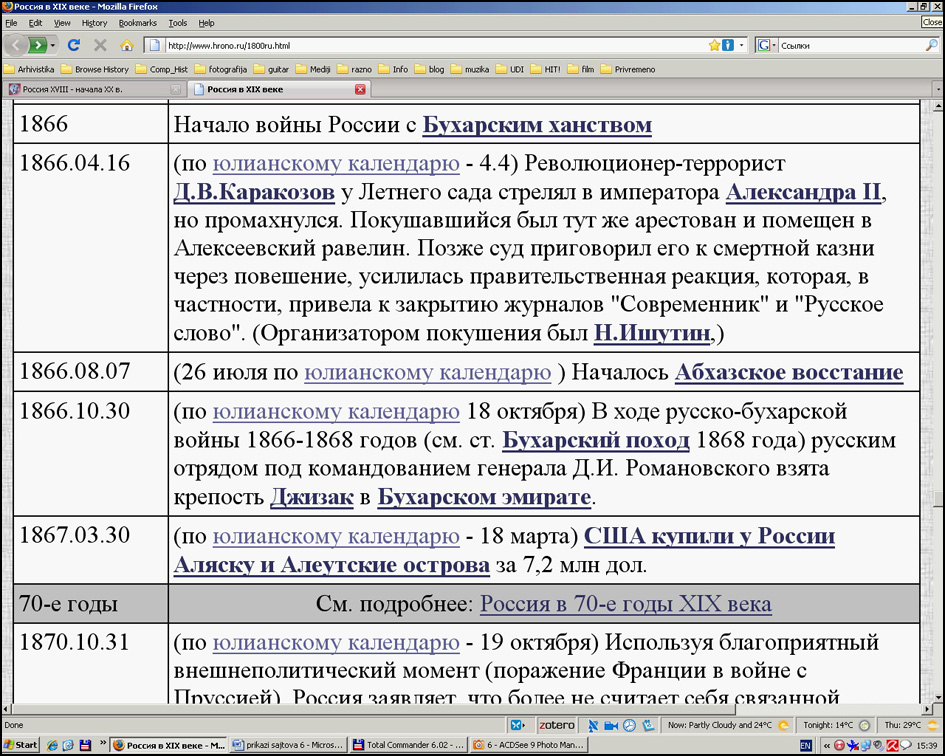
Task: Click the search magnifier icon in search box
Action: 931,45
